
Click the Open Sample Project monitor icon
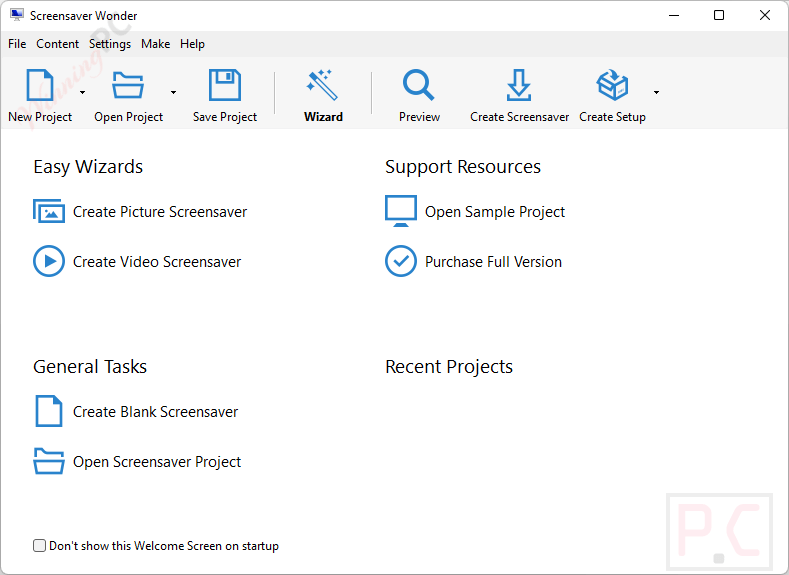[401, 211]
